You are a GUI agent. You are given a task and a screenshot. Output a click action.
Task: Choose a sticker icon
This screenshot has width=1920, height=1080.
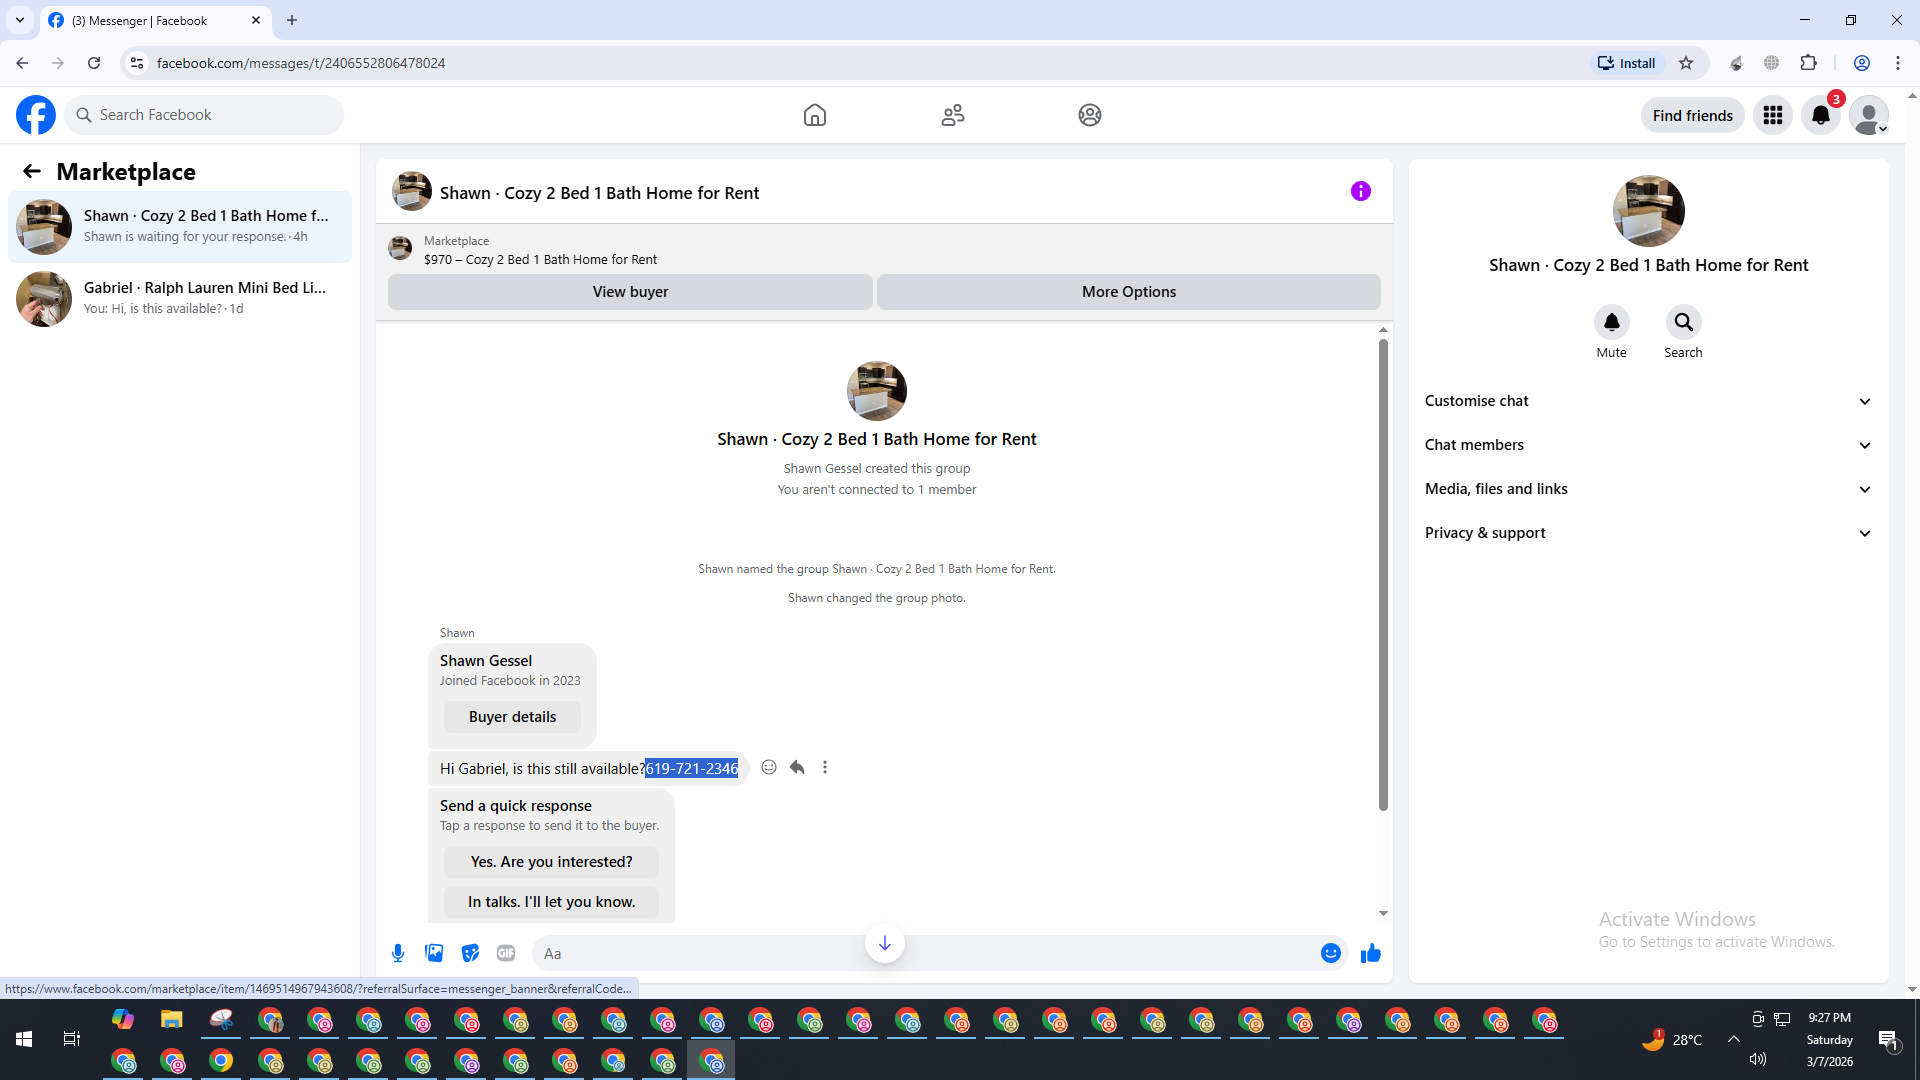tap(470, 953)
